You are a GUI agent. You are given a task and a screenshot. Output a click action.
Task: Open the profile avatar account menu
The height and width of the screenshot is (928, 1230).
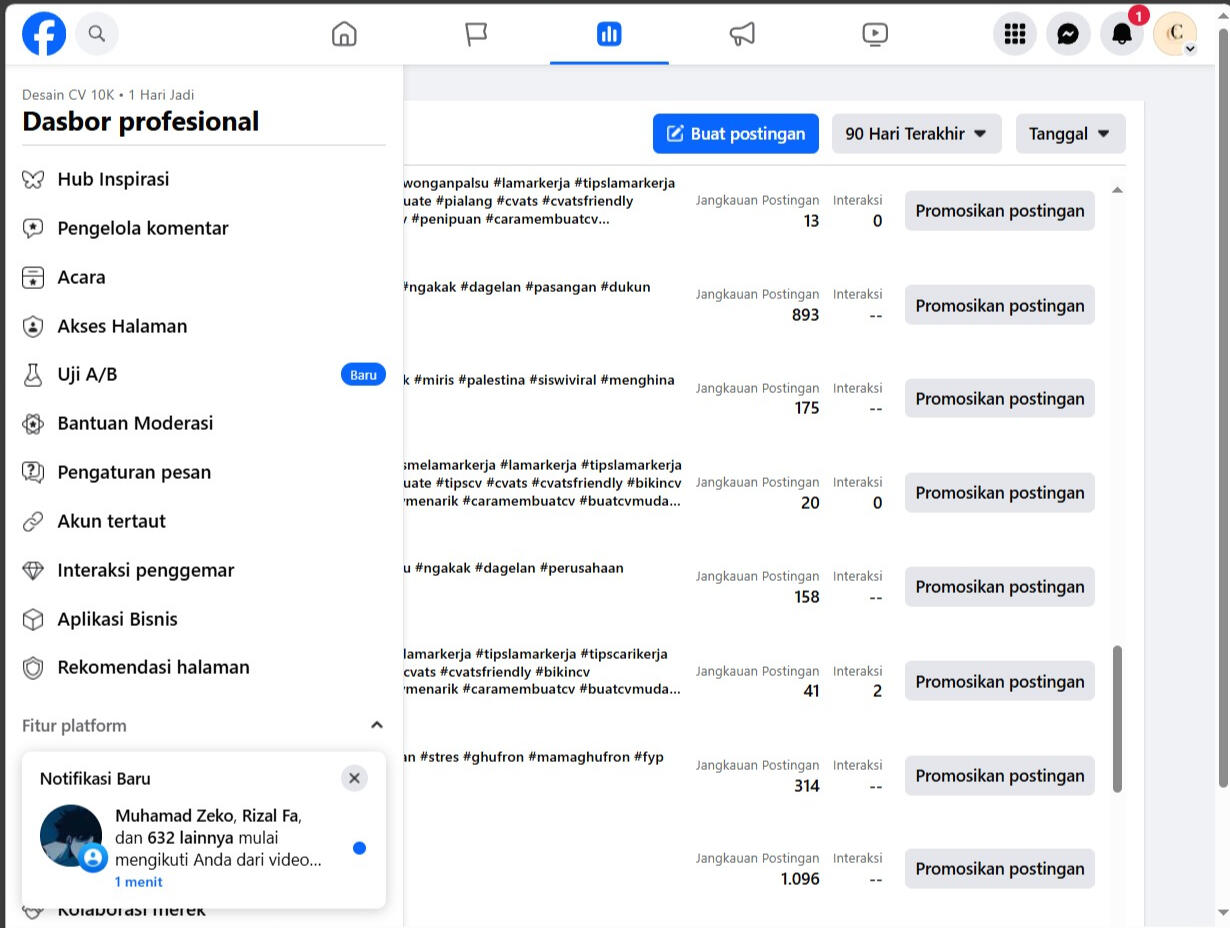(1175, 34)
